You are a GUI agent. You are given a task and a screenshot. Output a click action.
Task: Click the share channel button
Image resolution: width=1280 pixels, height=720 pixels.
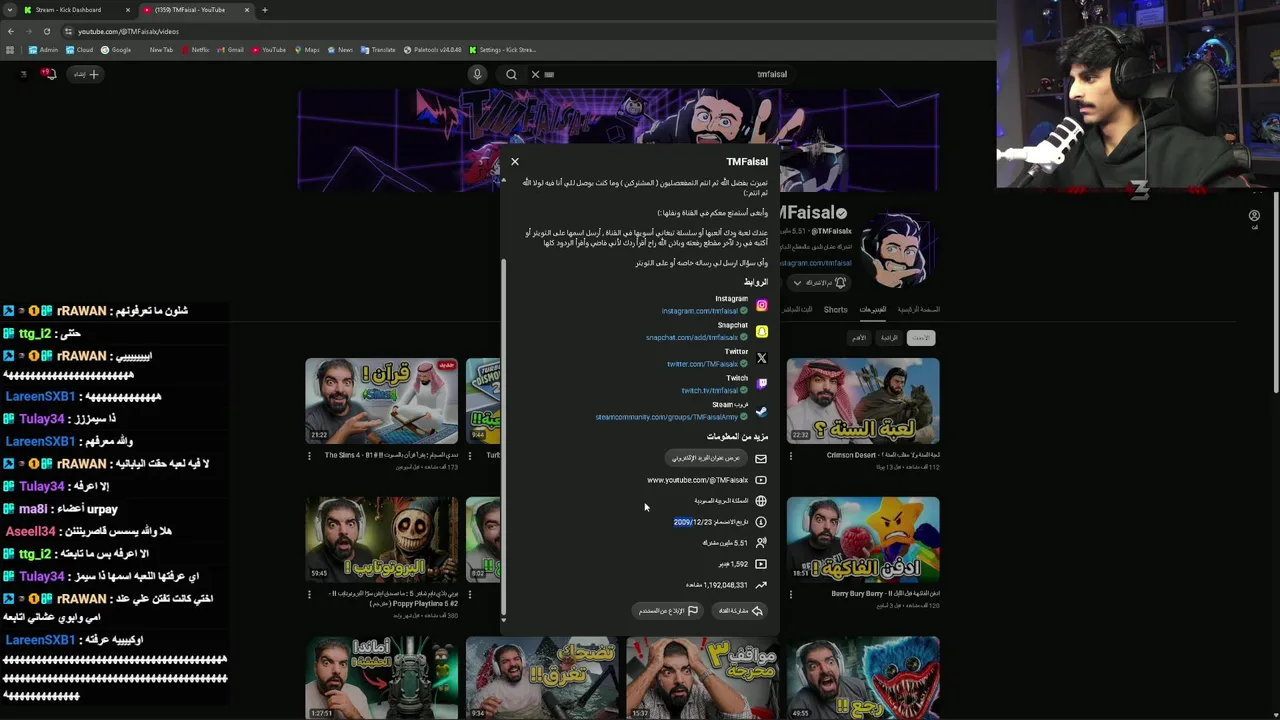pos(741,611)
